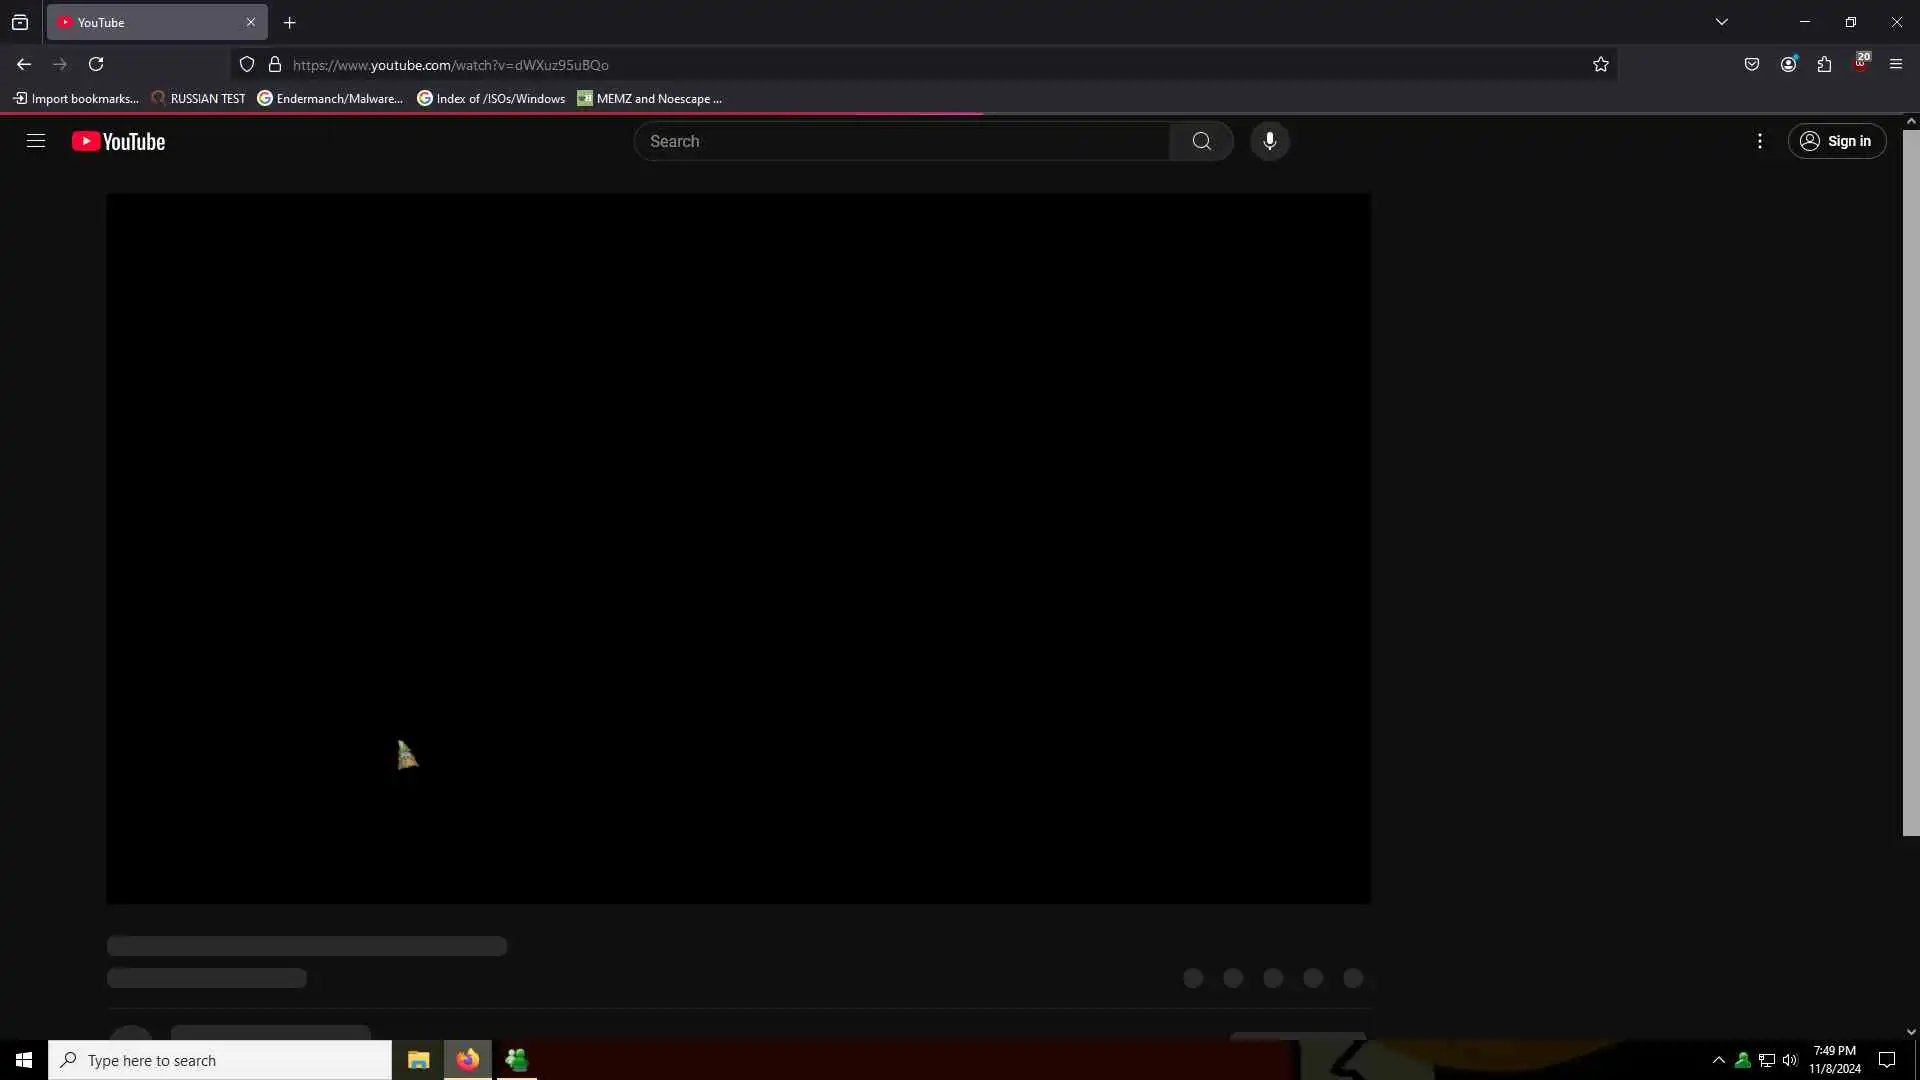Click the page vertical scrollbar thumb
This screenshot has height=1080, width=1920.
pos(1910,480)
